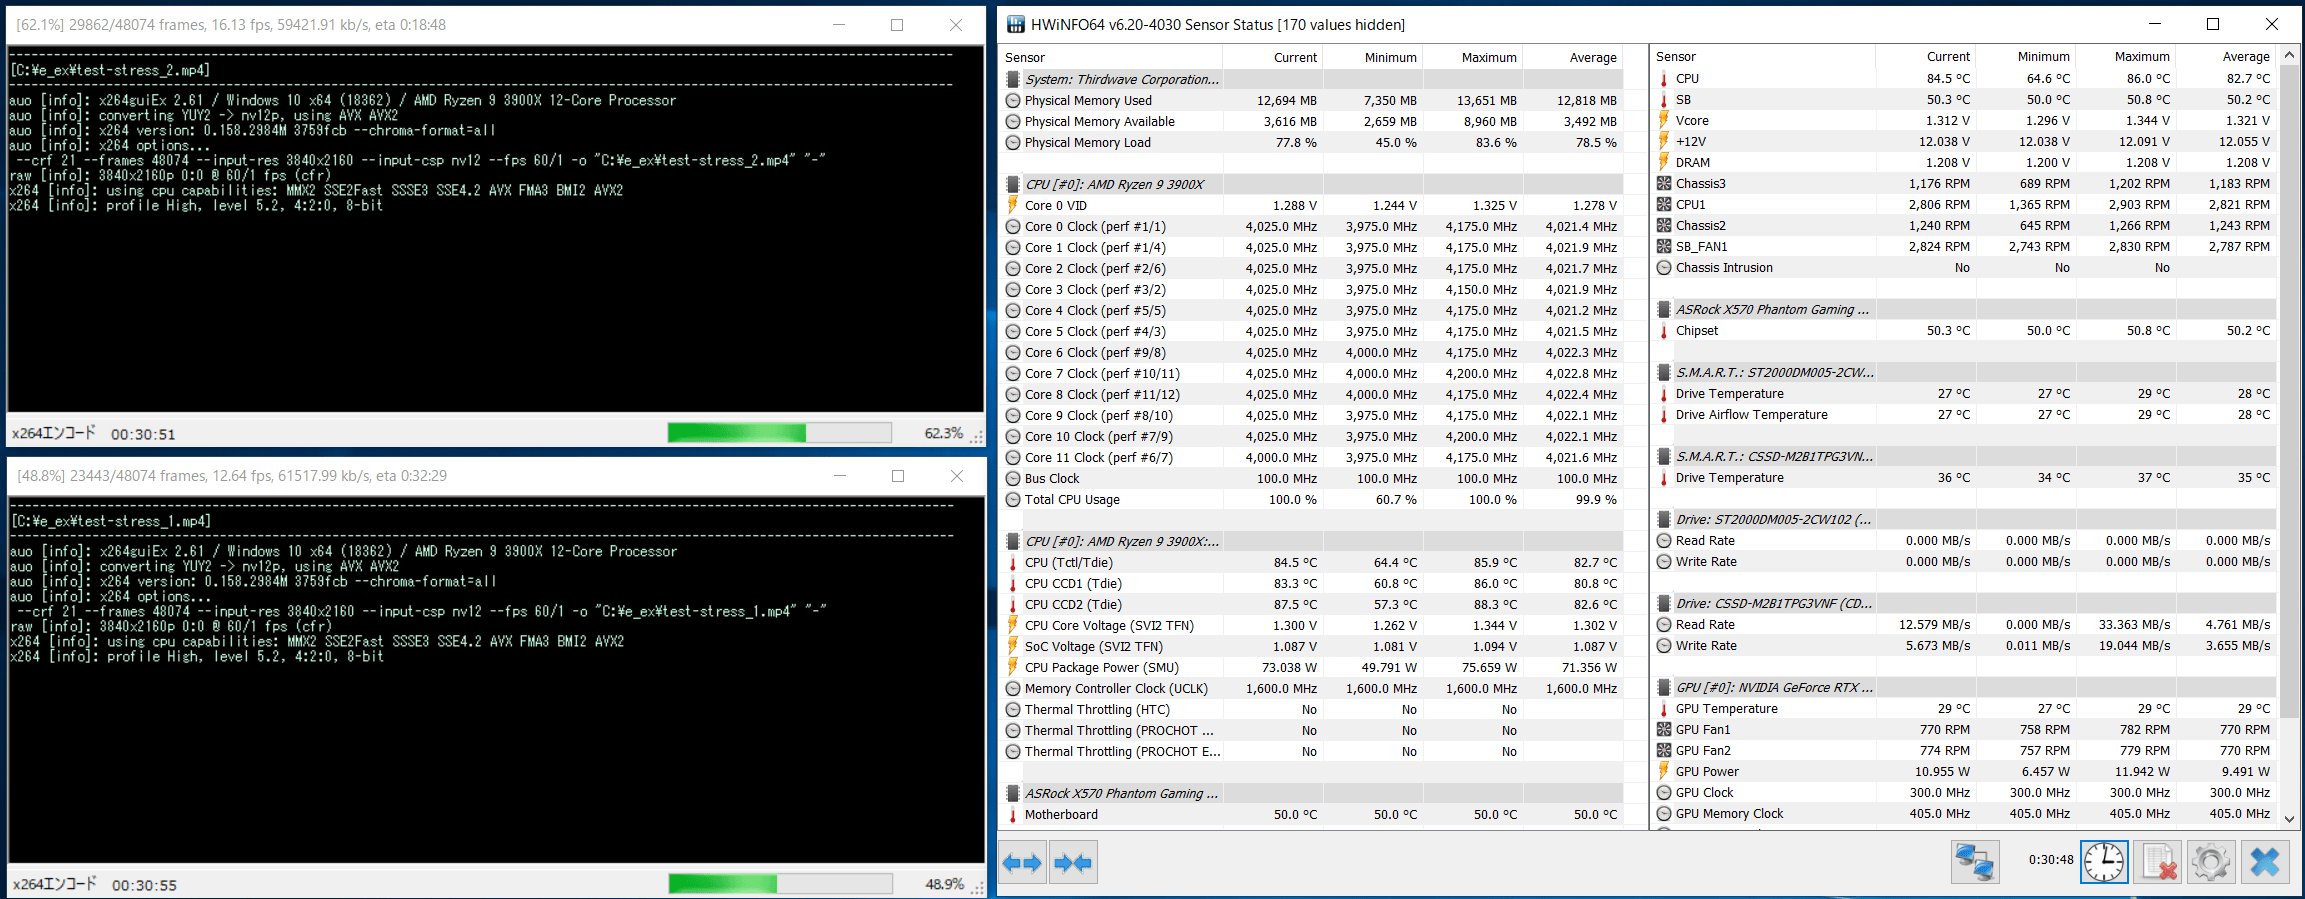Click the blue X close sensors button
Screen dimensions: 2305x899
point(2265,861)
